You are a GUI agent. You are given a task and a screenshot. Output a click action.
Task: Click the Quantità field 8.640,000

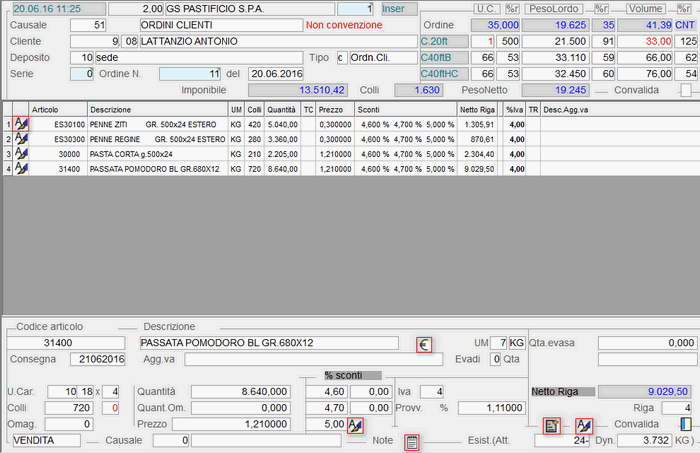pyautogui.click(x=241, y=391)
